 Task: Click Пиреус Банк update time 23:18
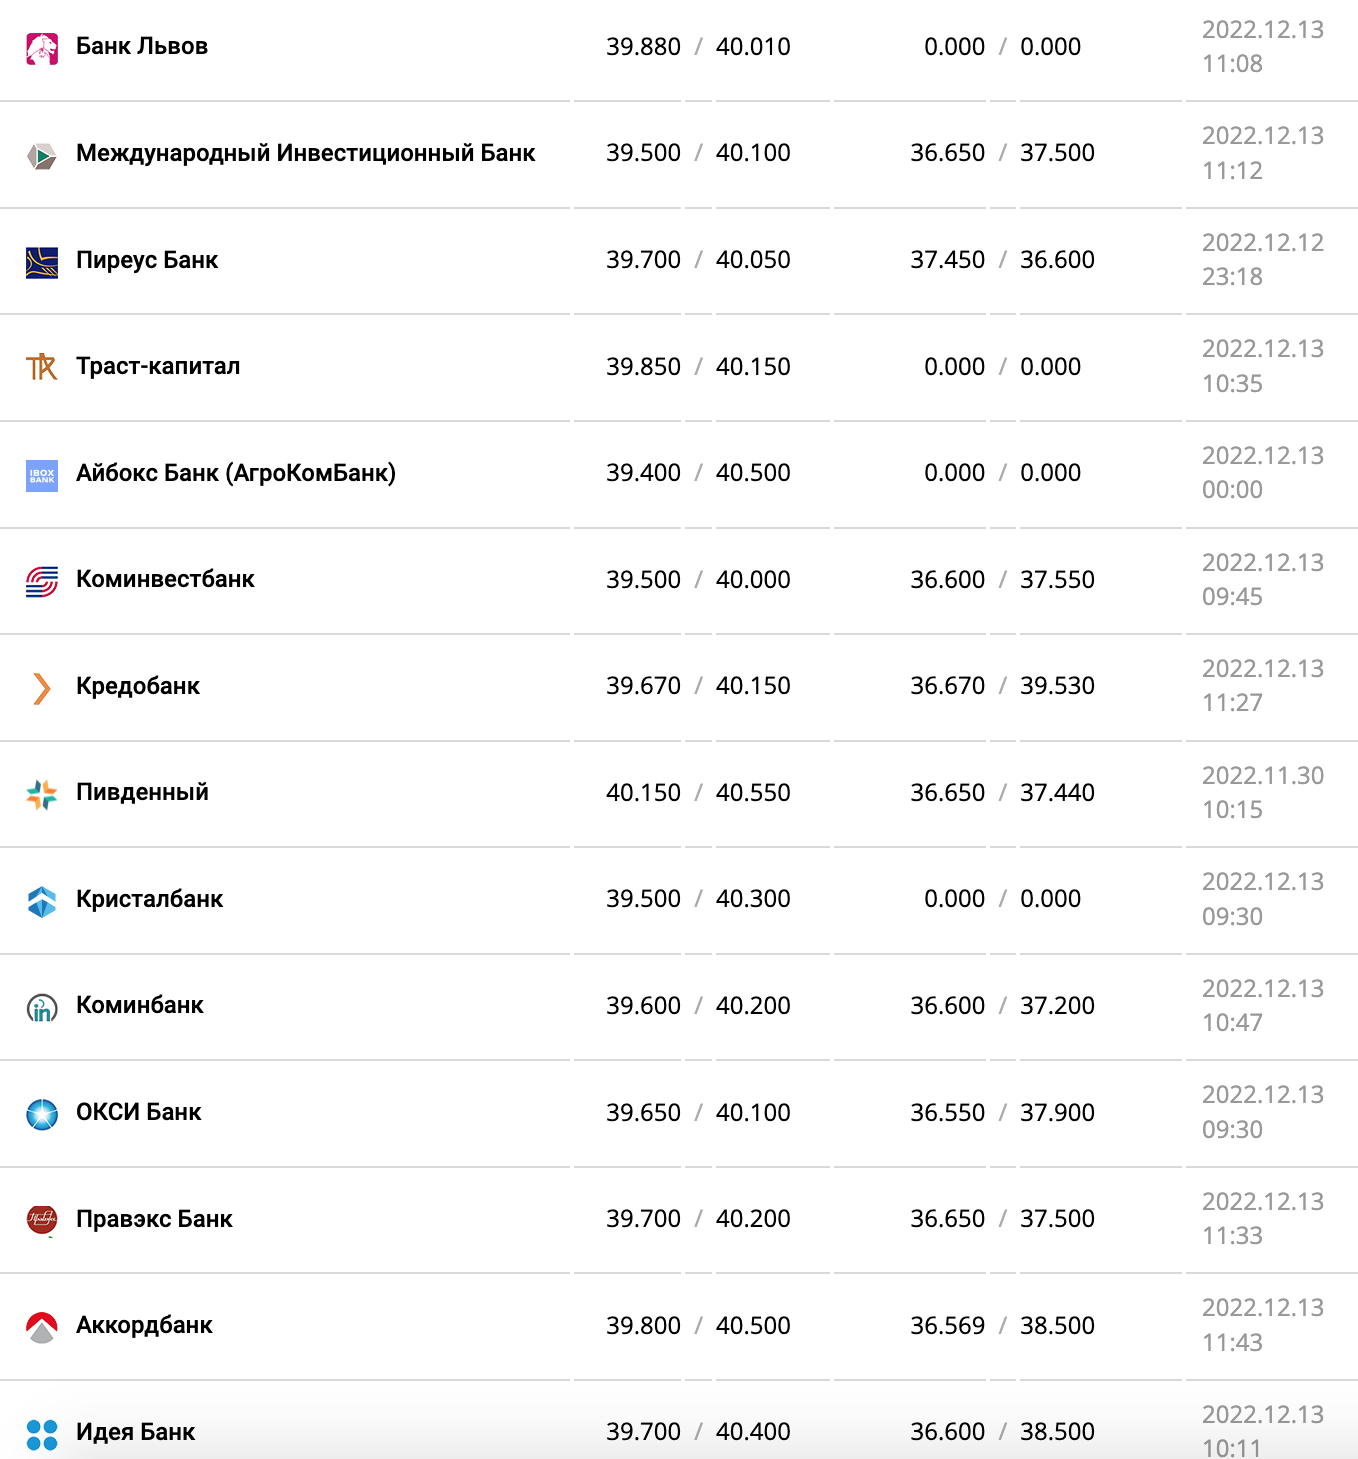pos(1232,277)
